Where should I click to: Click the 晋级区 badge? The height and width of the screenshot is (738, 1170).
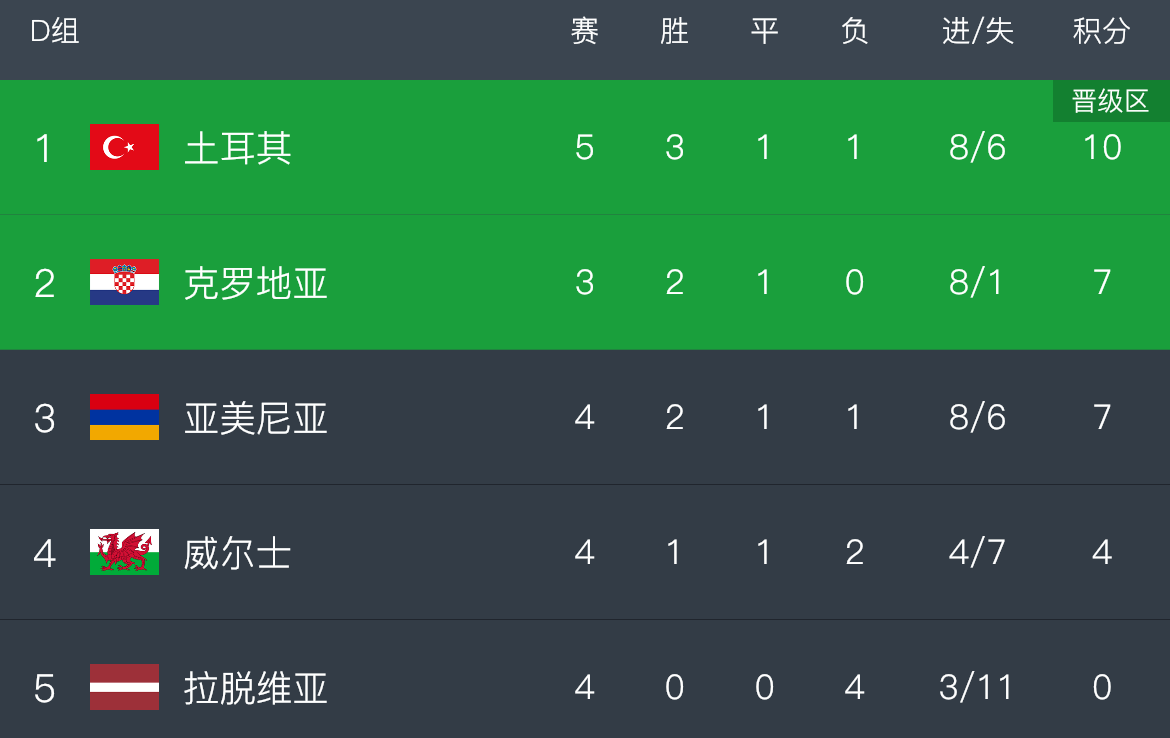click(x=1110, y=101)
